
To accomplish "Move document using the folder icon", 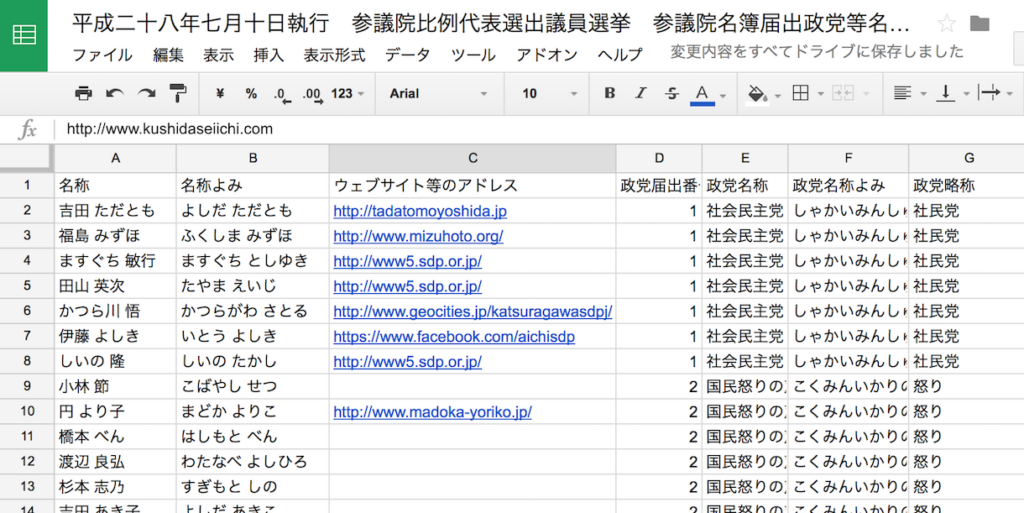I will point(980,23).
